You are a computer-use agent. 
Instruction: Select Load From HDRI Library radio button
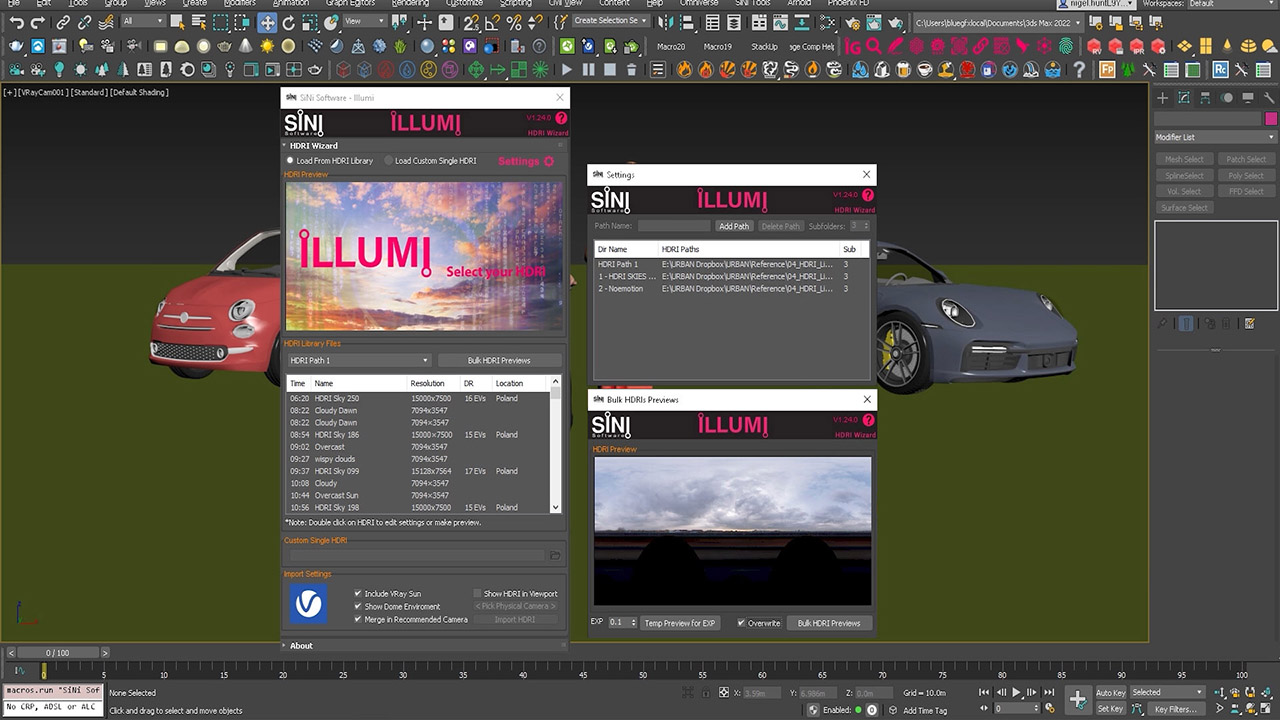tap(291, 160)
